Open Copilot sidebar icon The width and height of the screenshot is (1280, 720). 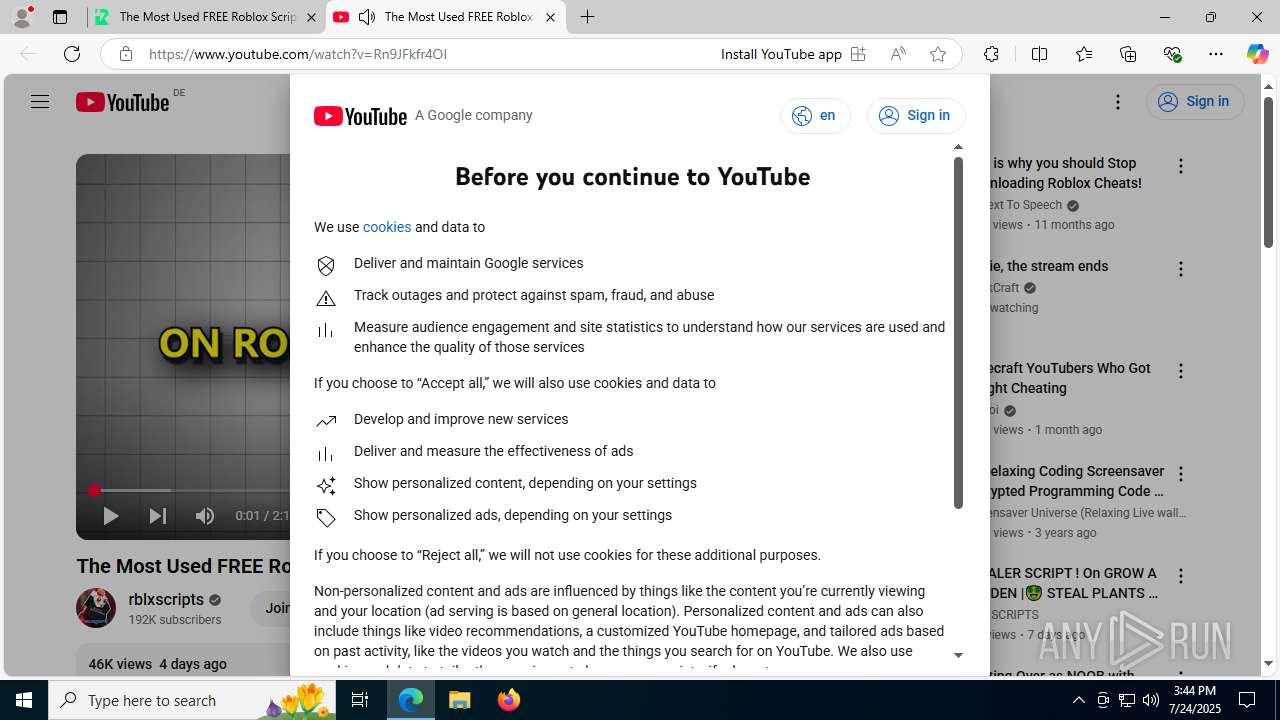click(x=1258, y=54)
